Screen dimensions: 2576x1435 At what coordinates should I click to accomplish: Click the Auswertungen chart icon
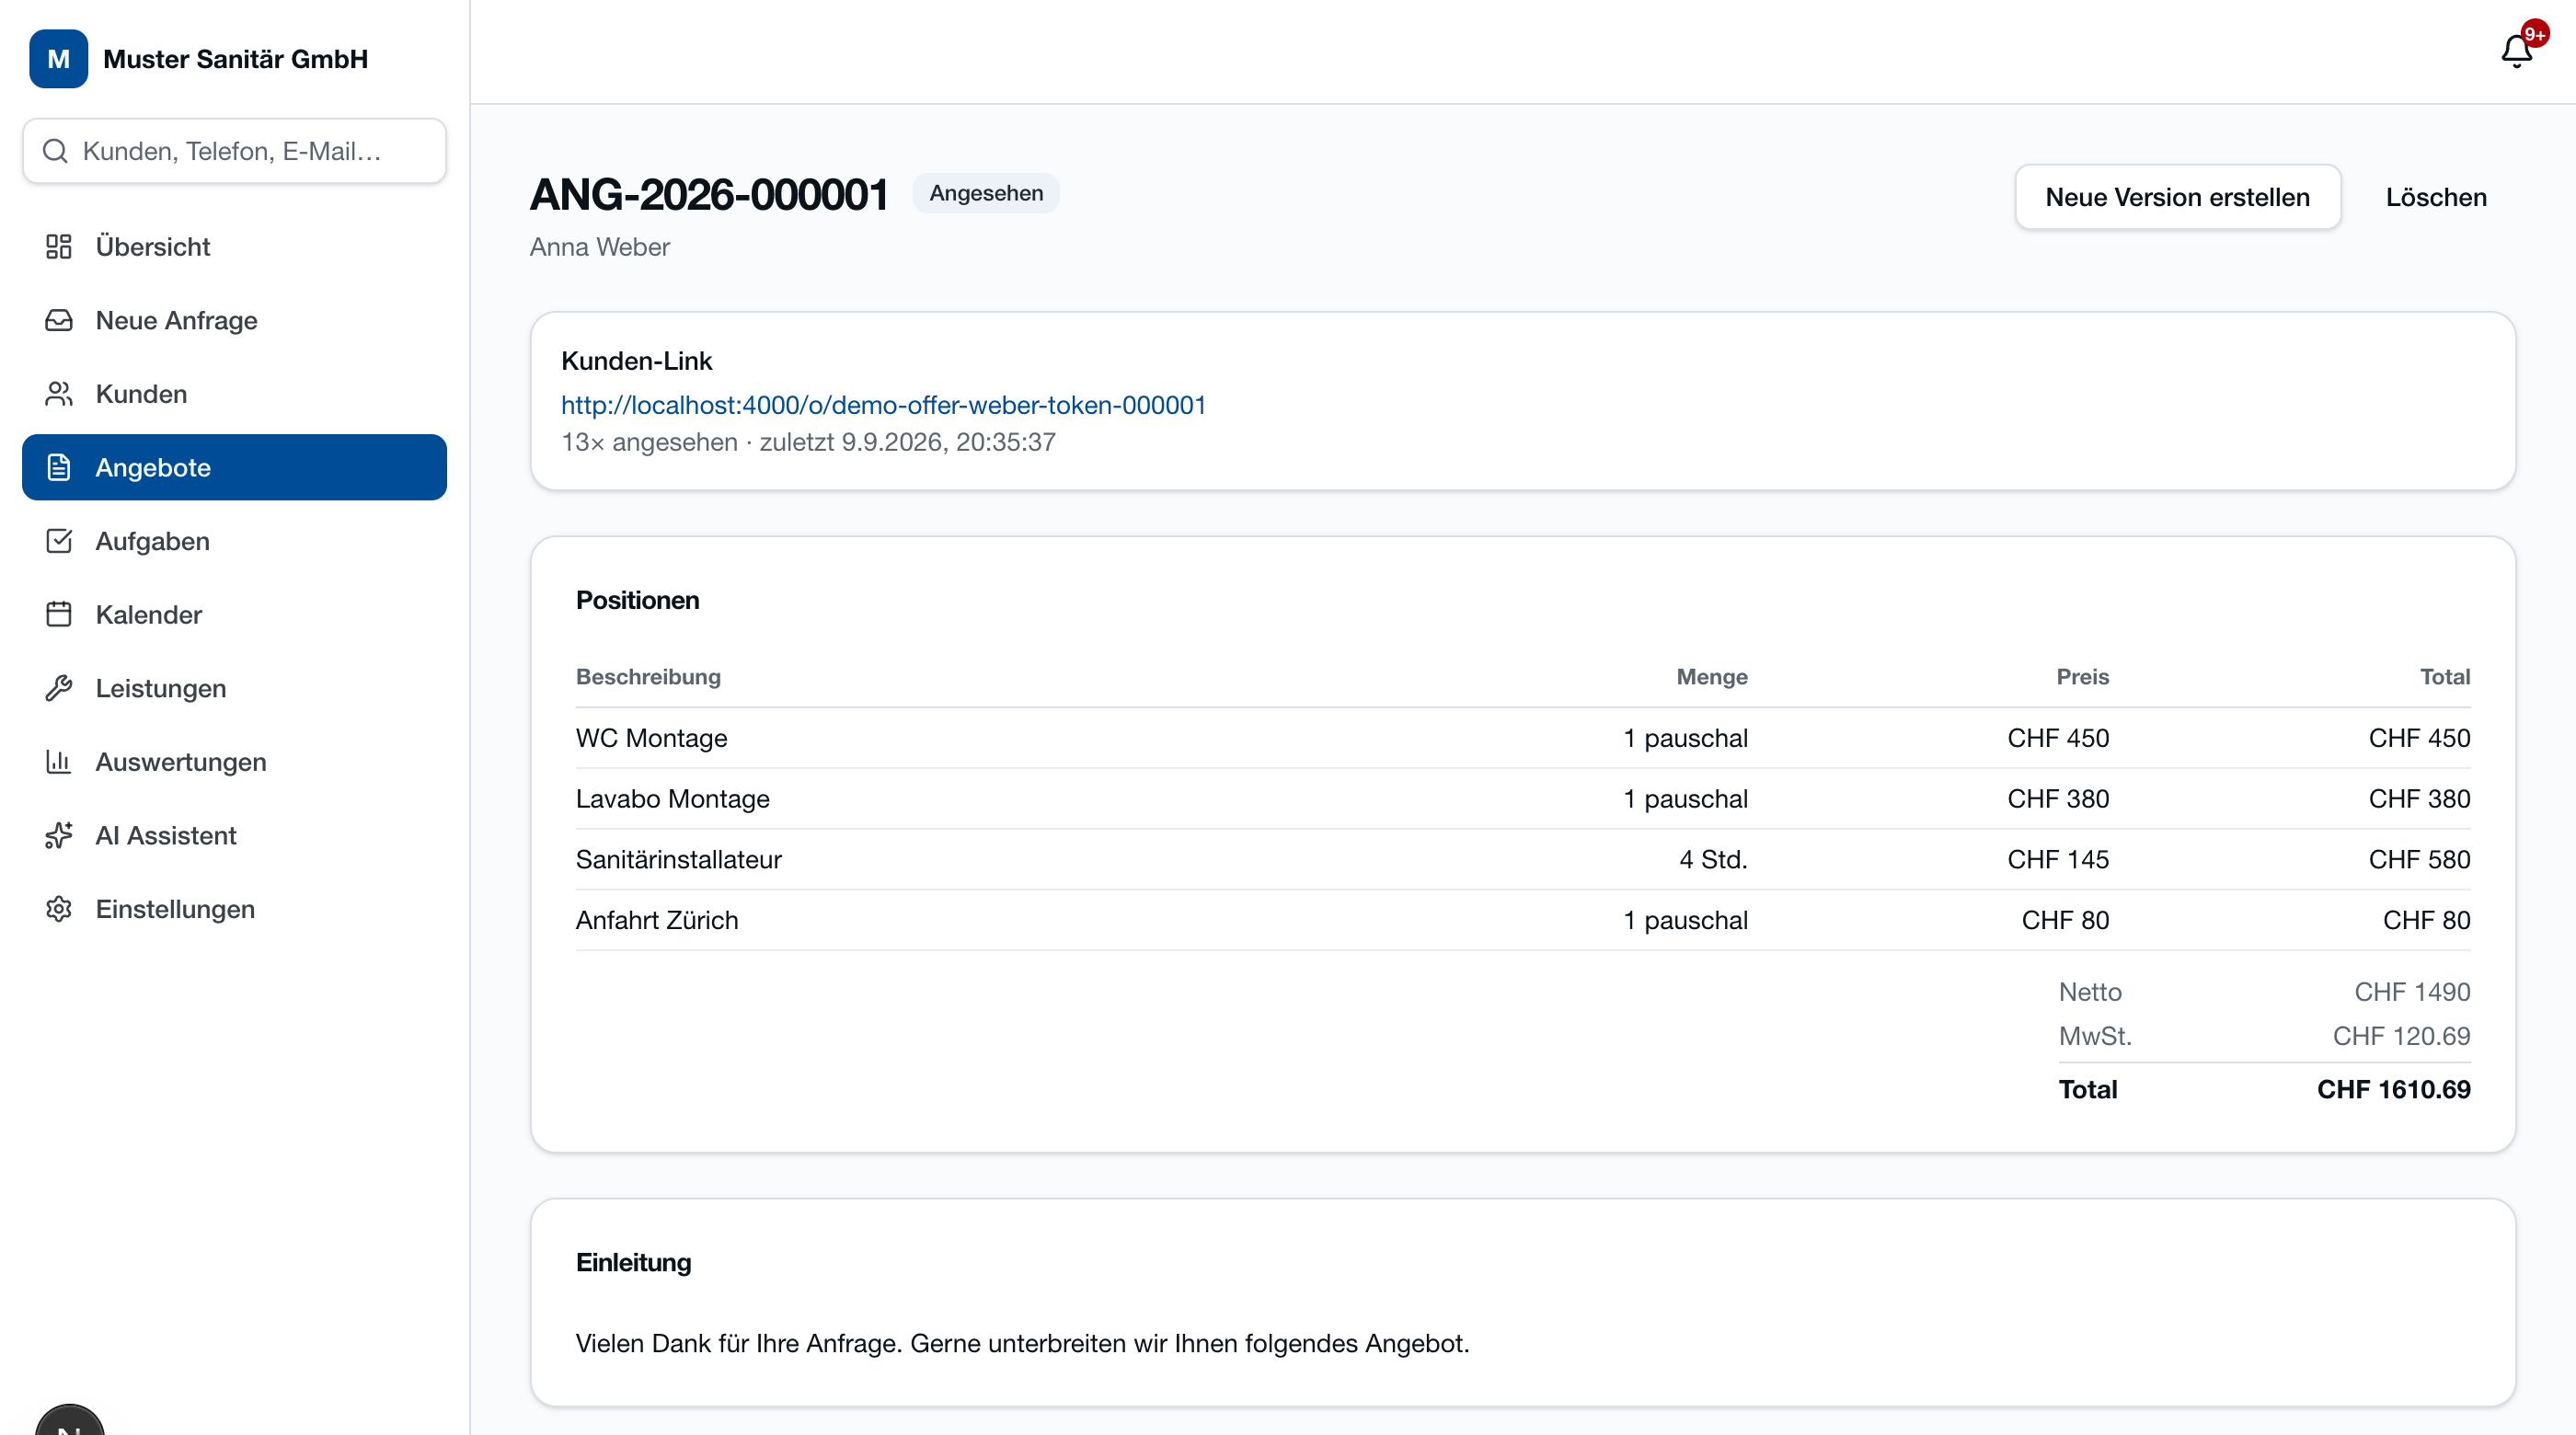coord(59,762)
